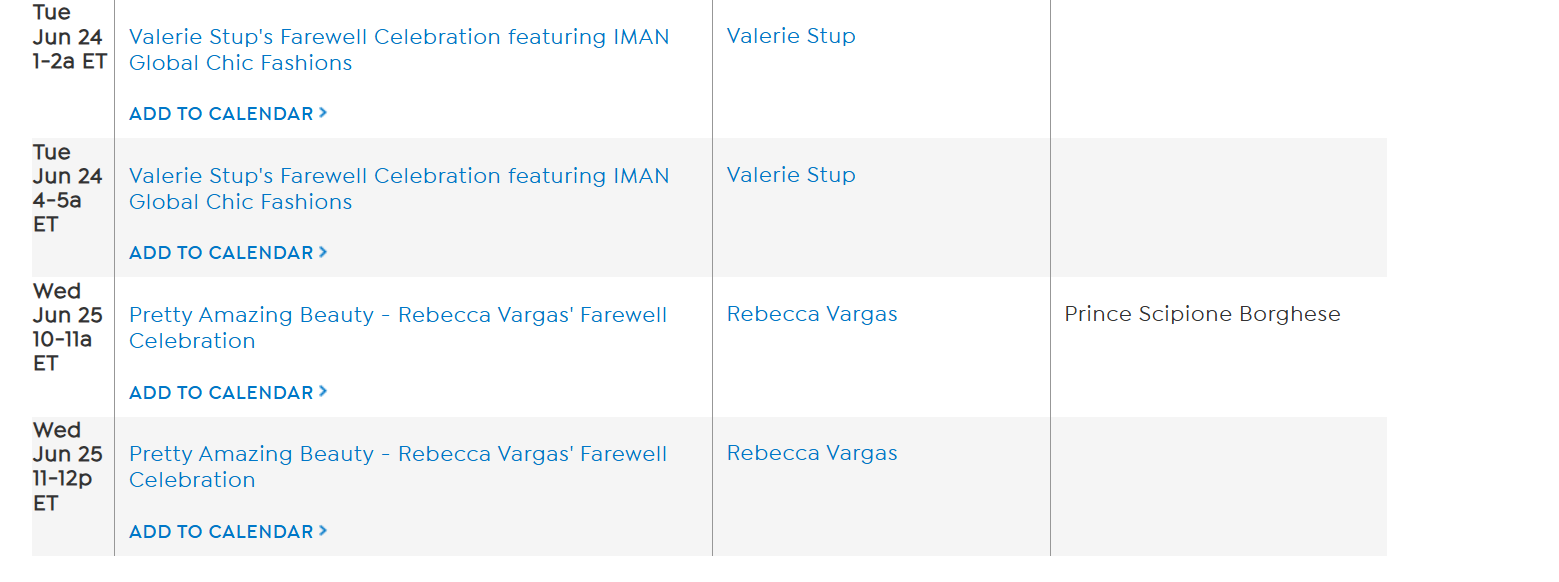1559x582 pixels.
Task: Open Pretty Amazing Beauty 11-12p show link
Action: click(x=398, y=455)
